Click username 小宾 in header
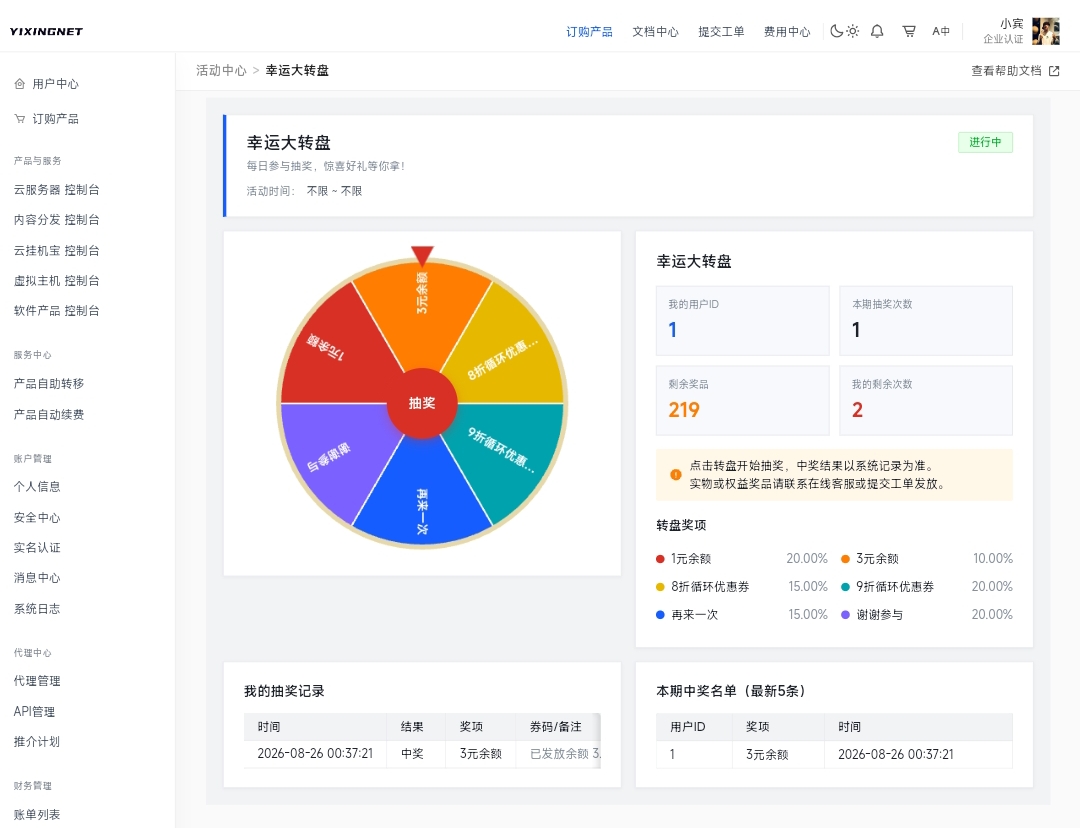 [1012, 23]
